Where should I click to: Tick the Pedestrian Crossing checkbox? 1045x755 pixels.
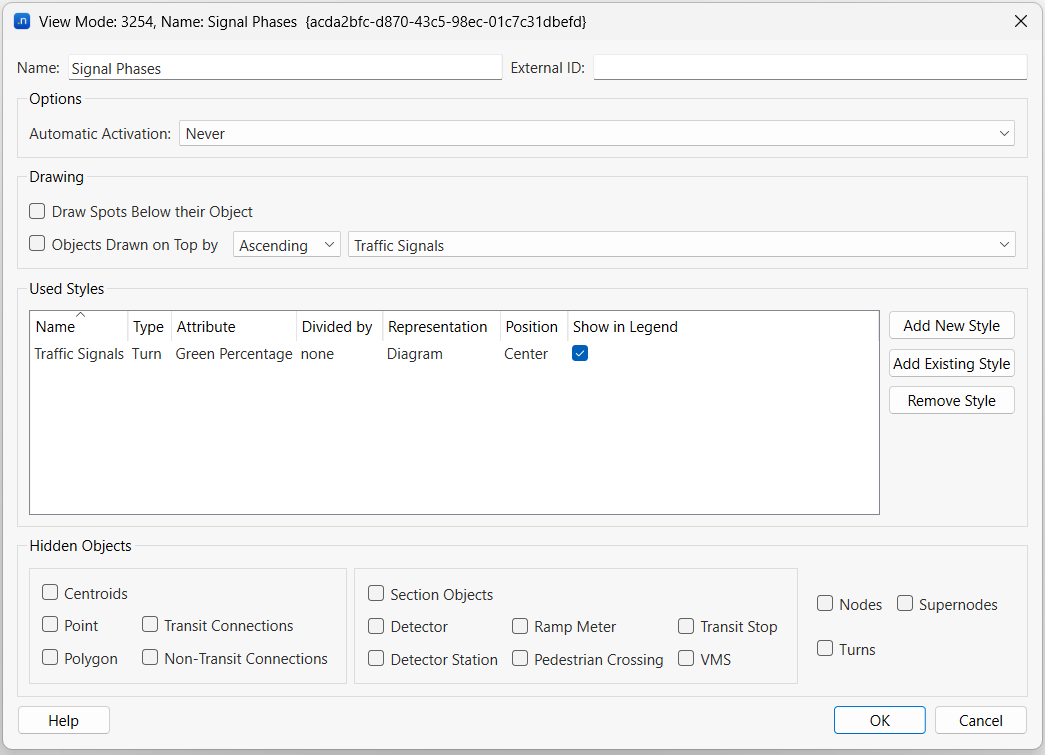coord(520,659)
